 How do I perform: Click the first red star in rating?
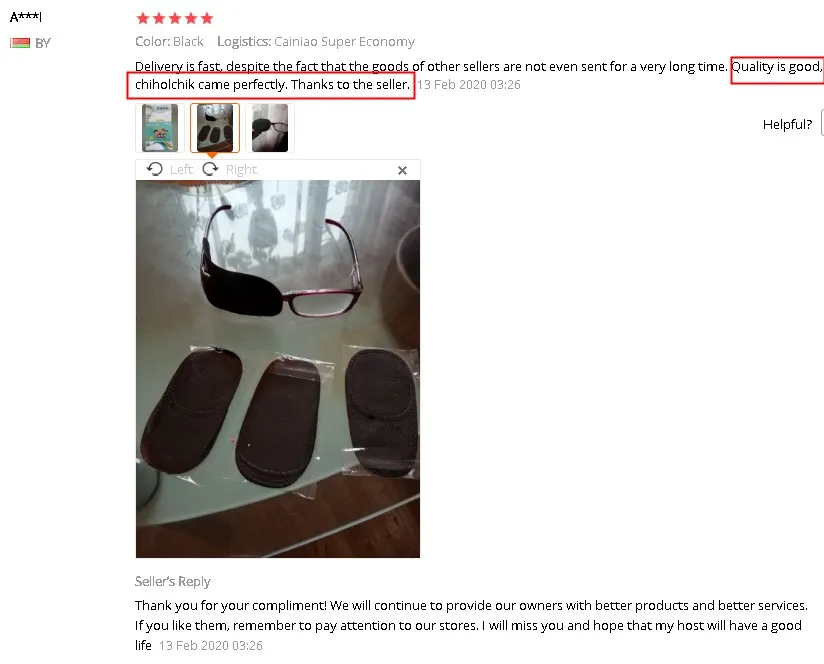click(142, 18)
